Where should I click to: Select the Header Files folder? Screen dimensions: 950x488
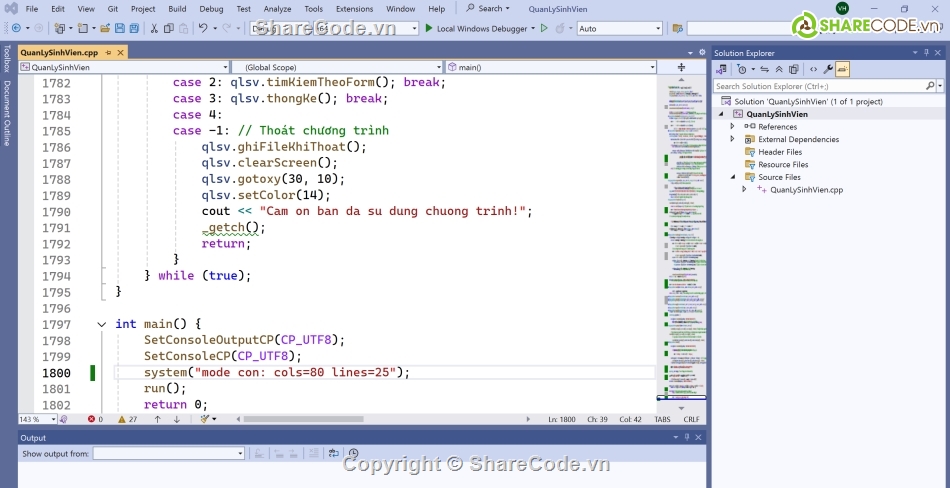pyautogui.click(x=780, y=152)
